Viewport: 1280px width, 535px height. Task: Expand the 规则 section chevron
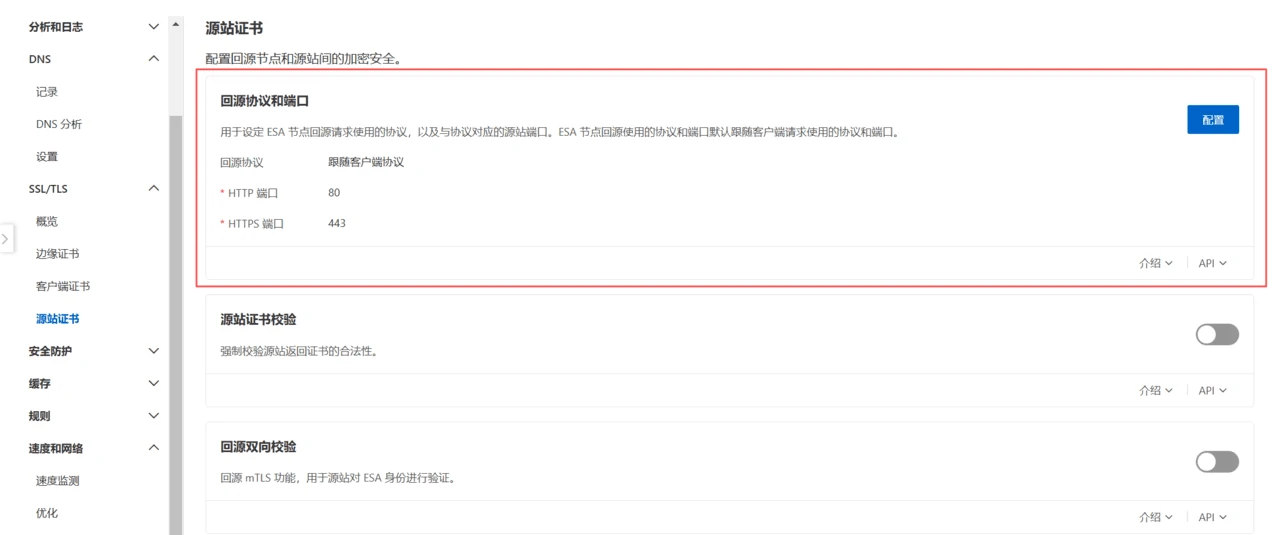coord(153,415)
